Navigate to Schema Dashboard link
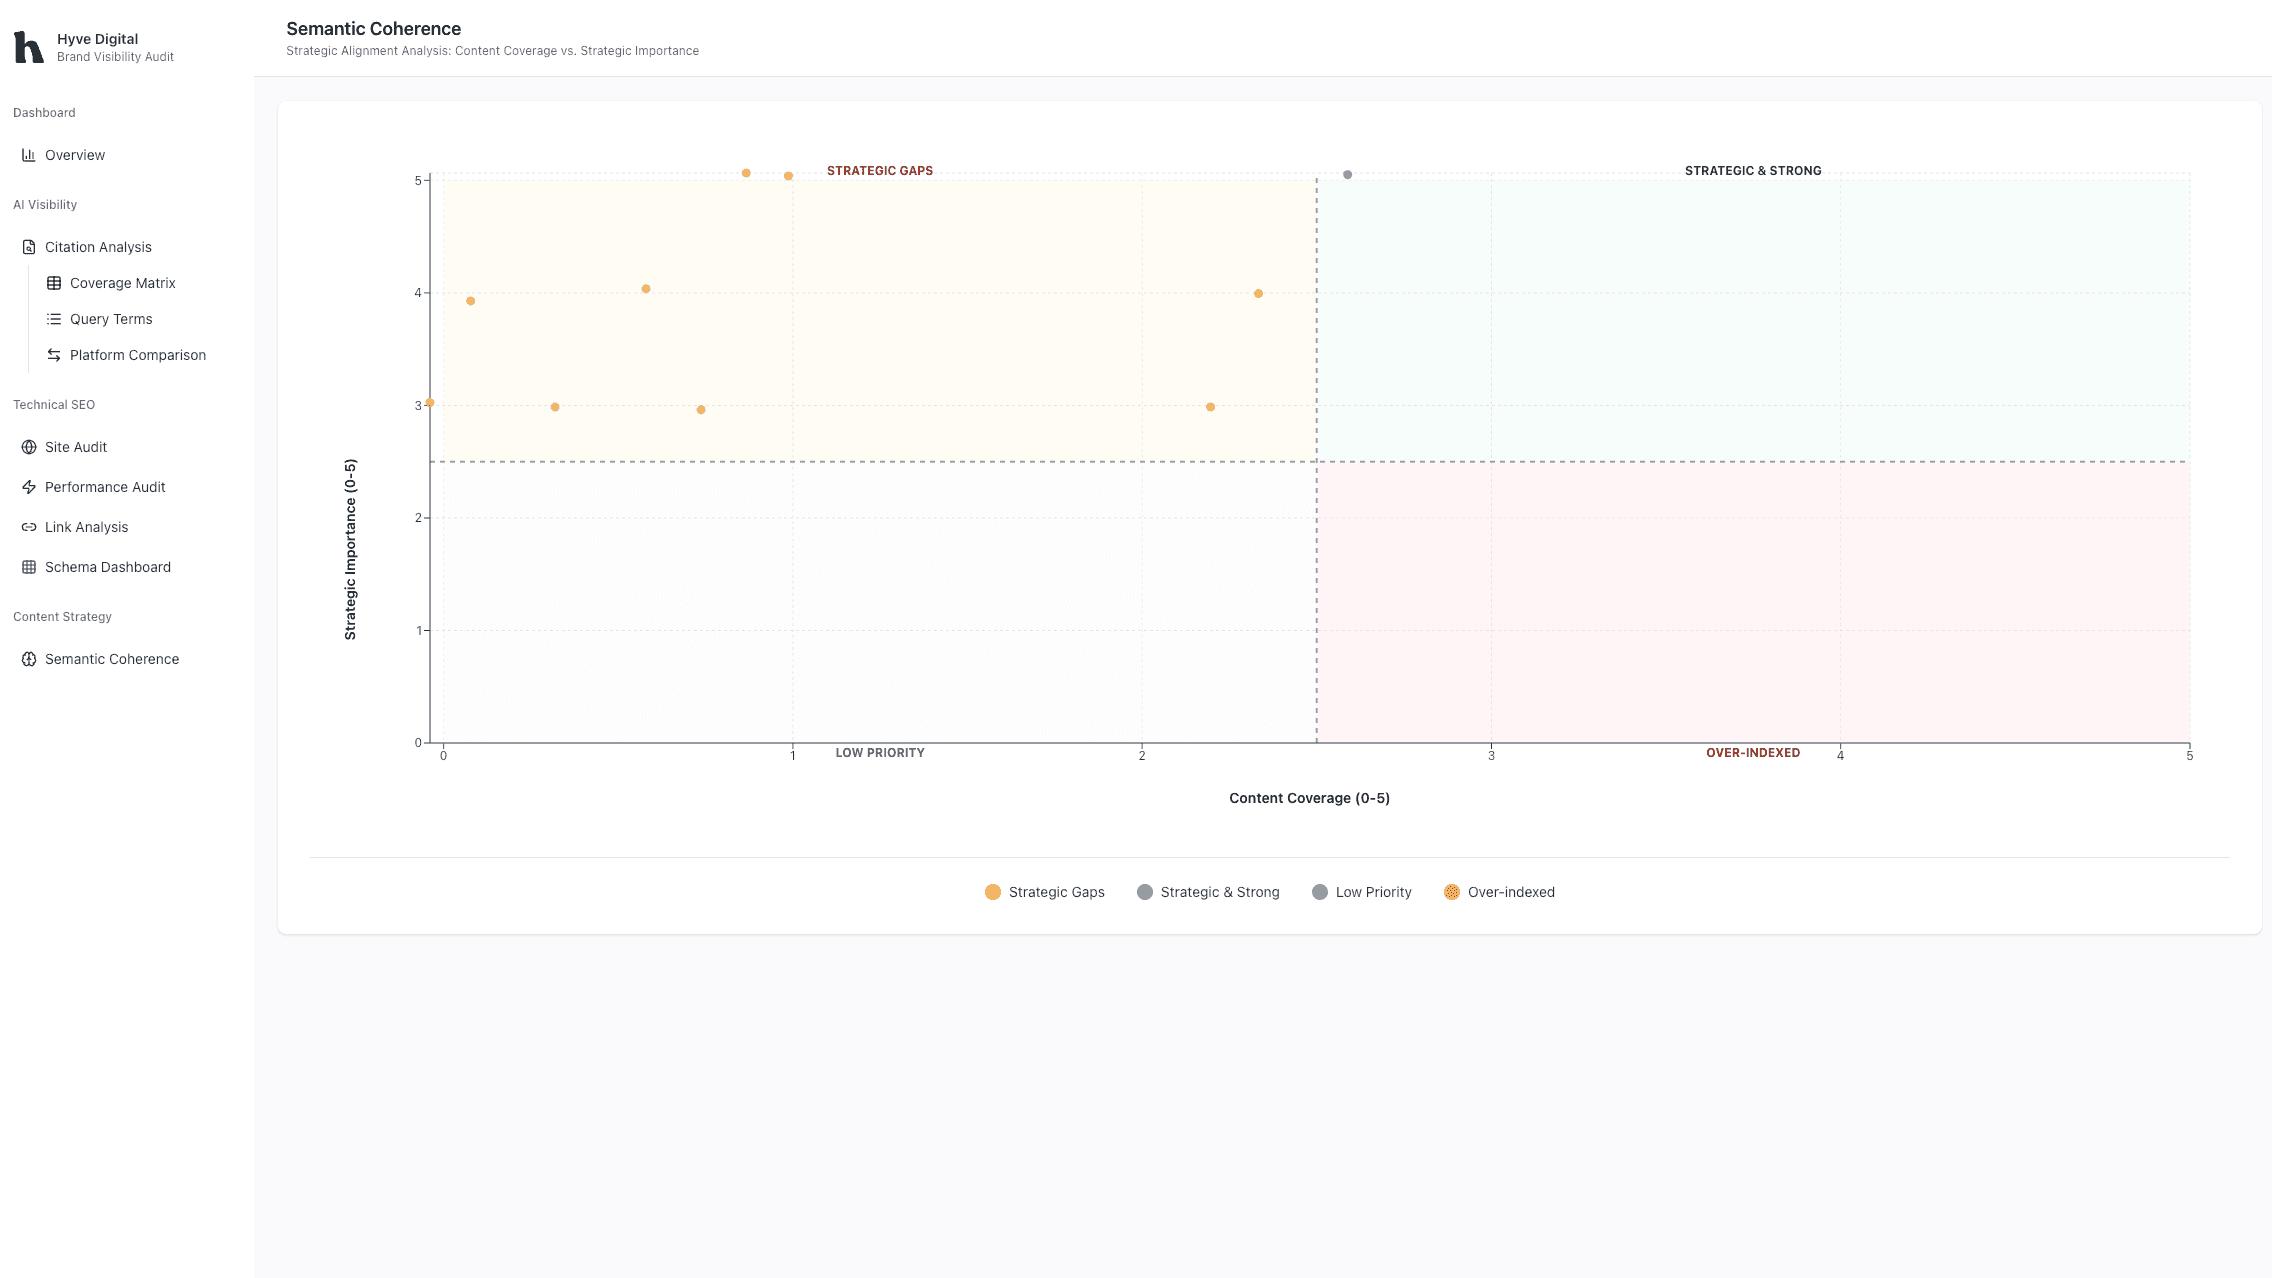Image resolution: width=2272 pixels, height=1278 pixels. [108, 567]
